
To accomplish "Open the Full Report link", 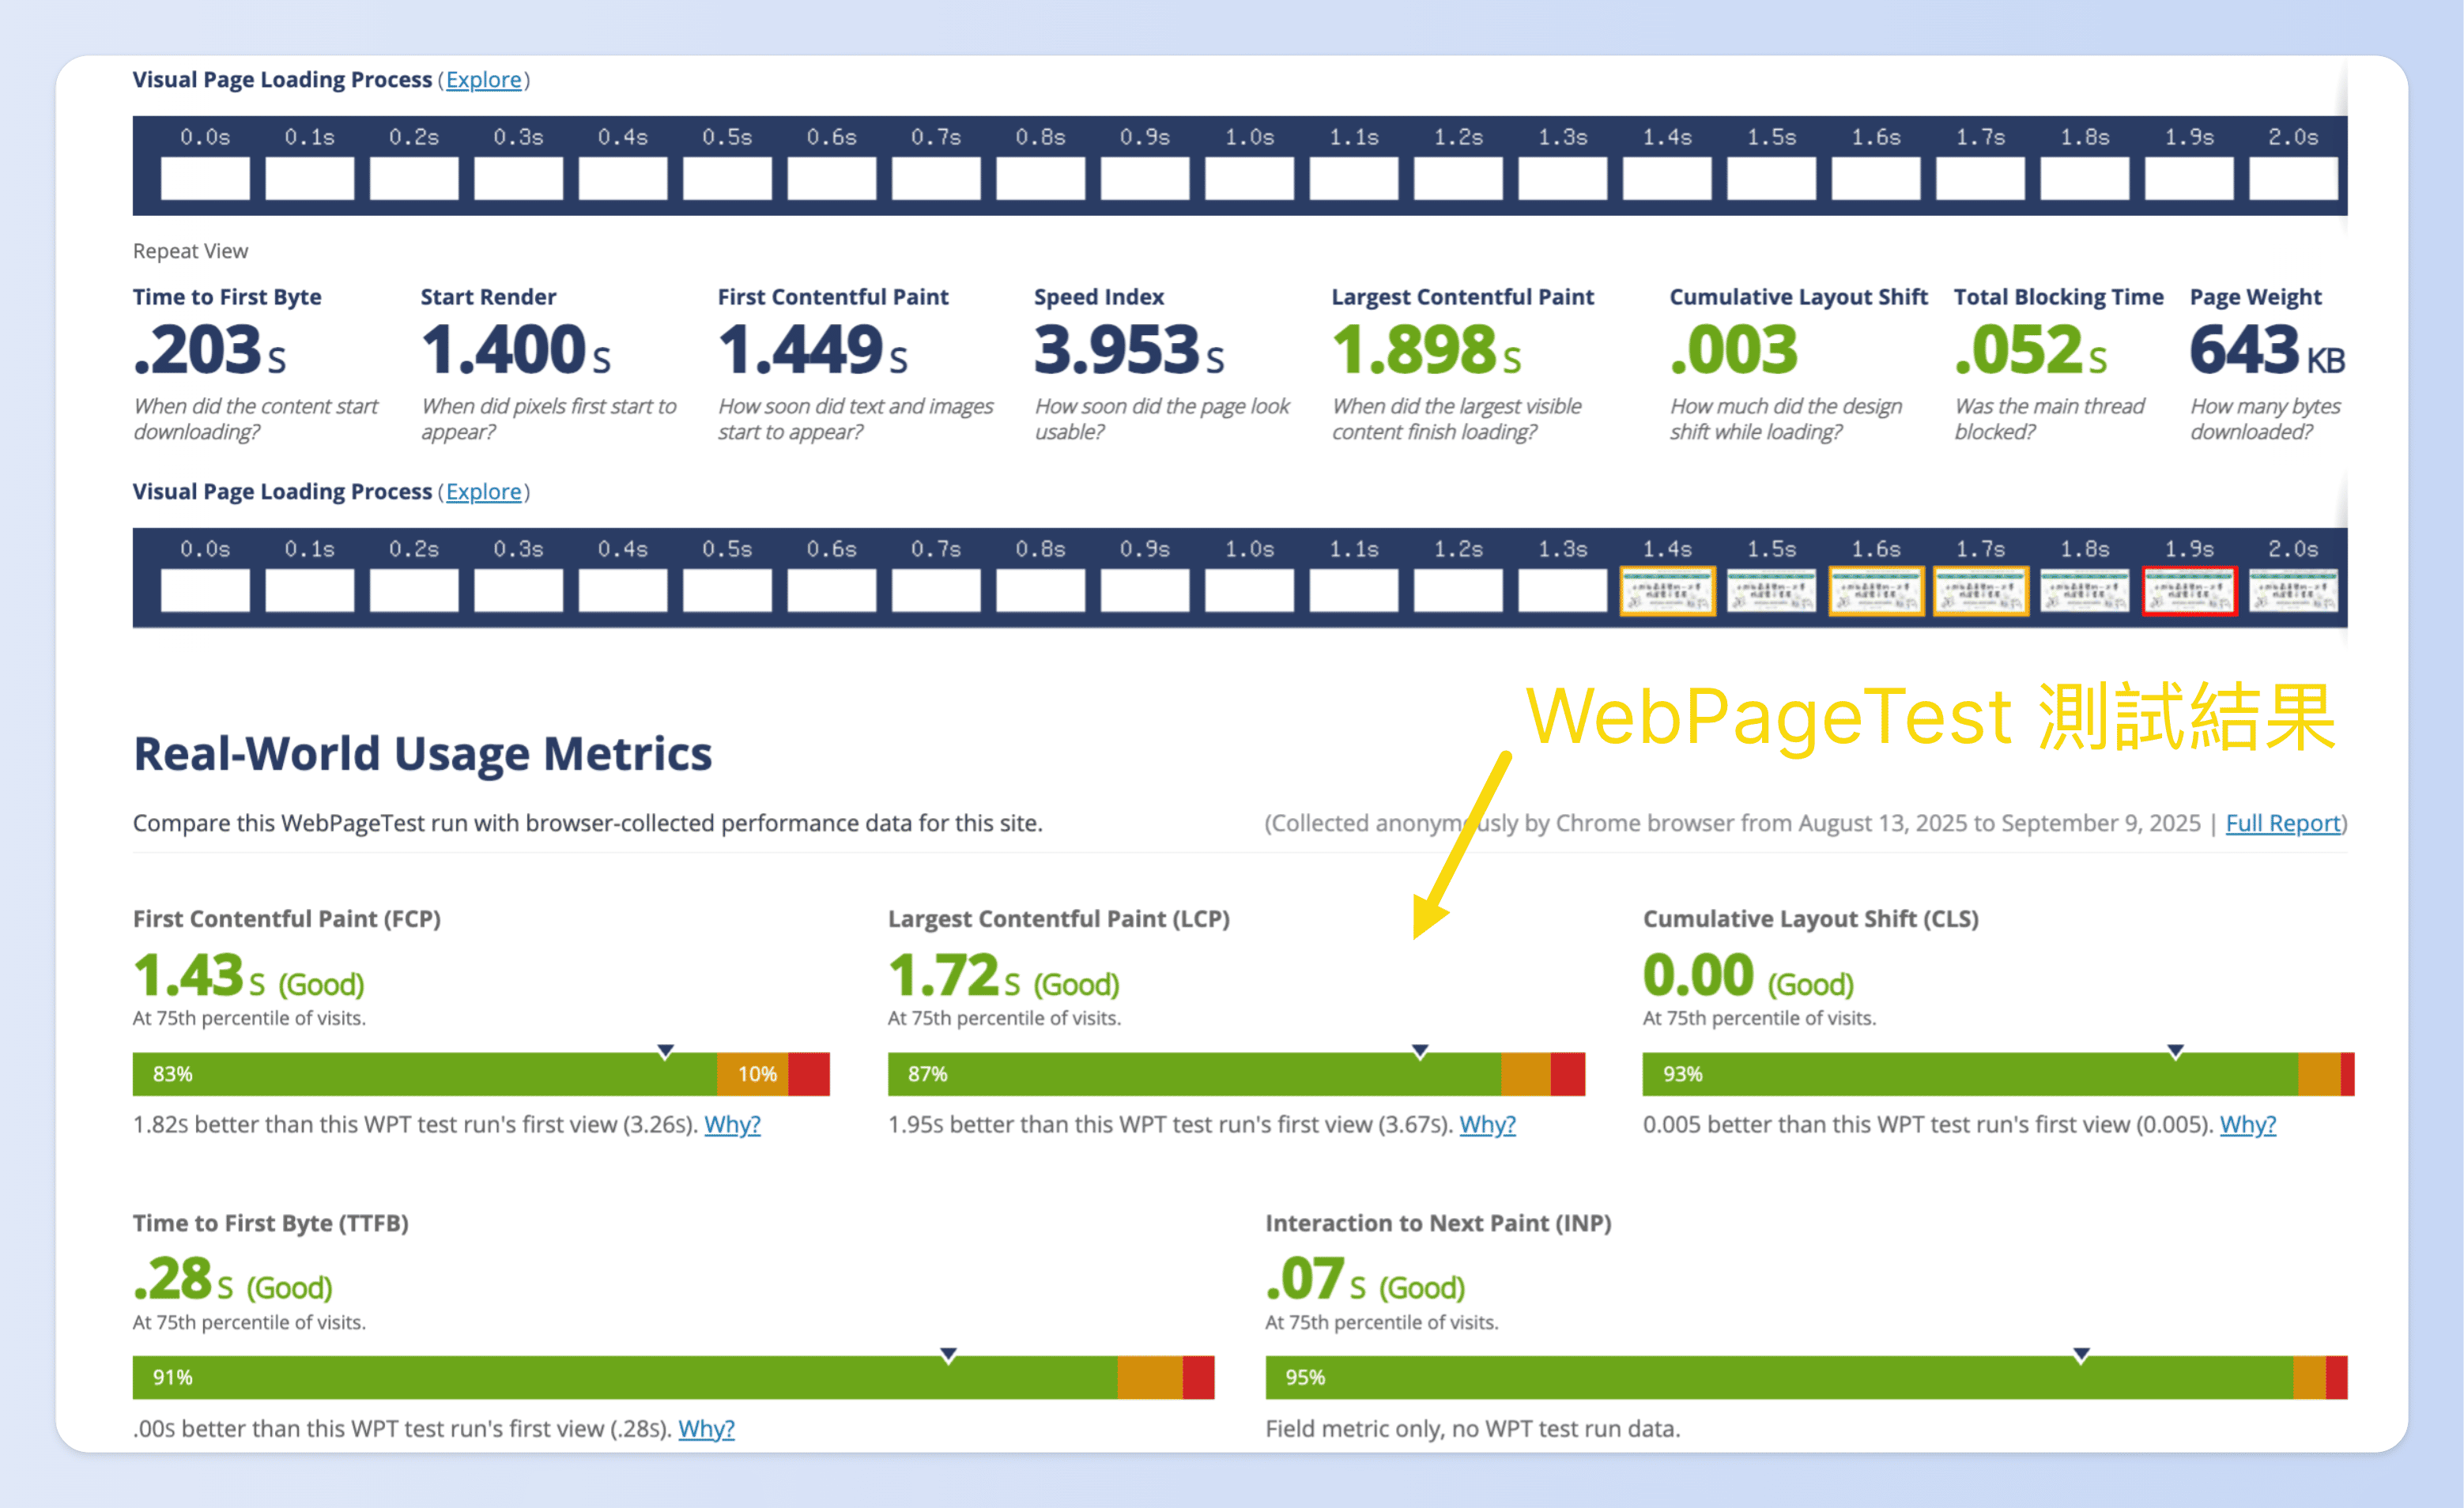I will [2282, 822].
